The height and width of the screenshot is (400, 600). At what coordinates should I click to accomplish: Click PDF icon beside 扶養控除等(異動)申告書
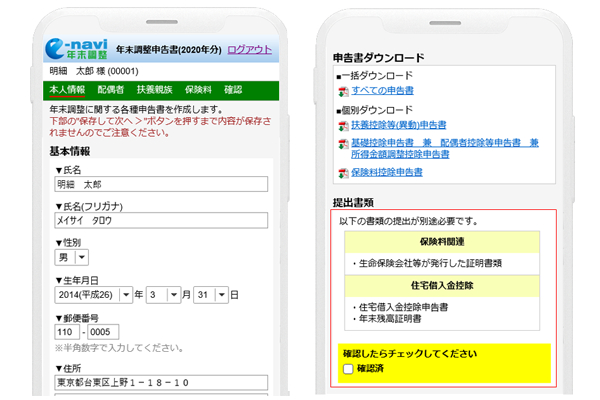pyautogui.click(x=343, y=126)
